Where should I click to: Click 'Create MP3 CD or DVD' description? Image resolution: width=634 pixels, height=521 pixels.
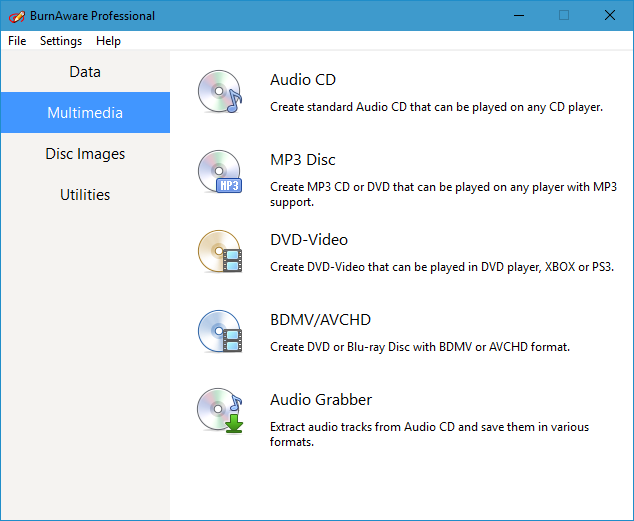pyautogui.click(x=444, y=194)
